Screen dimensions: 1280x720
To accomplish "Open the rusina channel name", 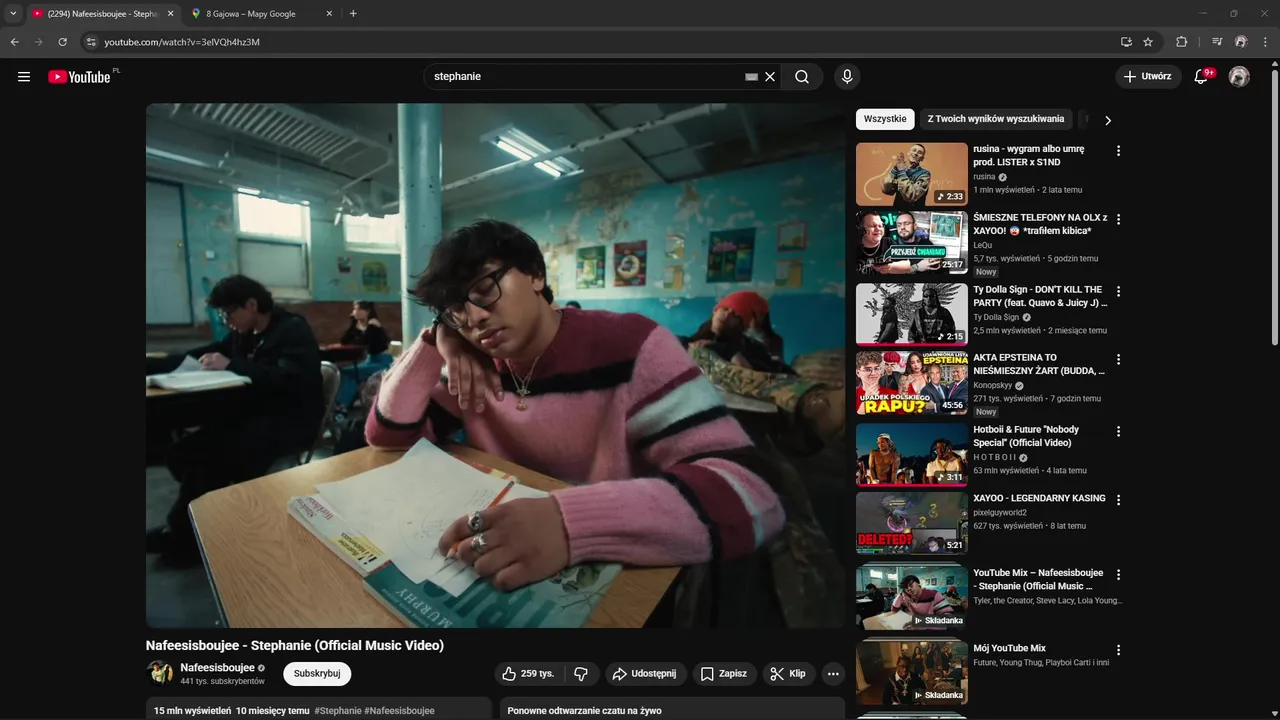I will point(984,176).
